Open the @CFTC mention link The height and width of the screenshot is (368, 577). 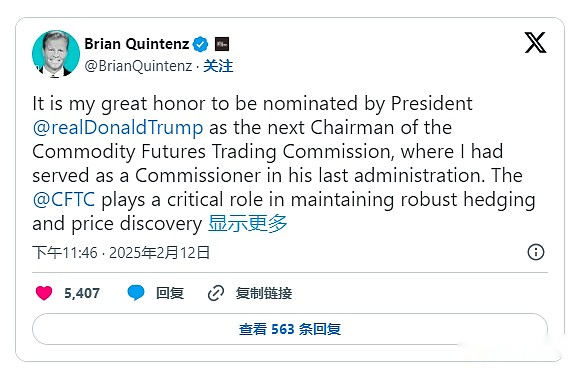coord(64,200)
